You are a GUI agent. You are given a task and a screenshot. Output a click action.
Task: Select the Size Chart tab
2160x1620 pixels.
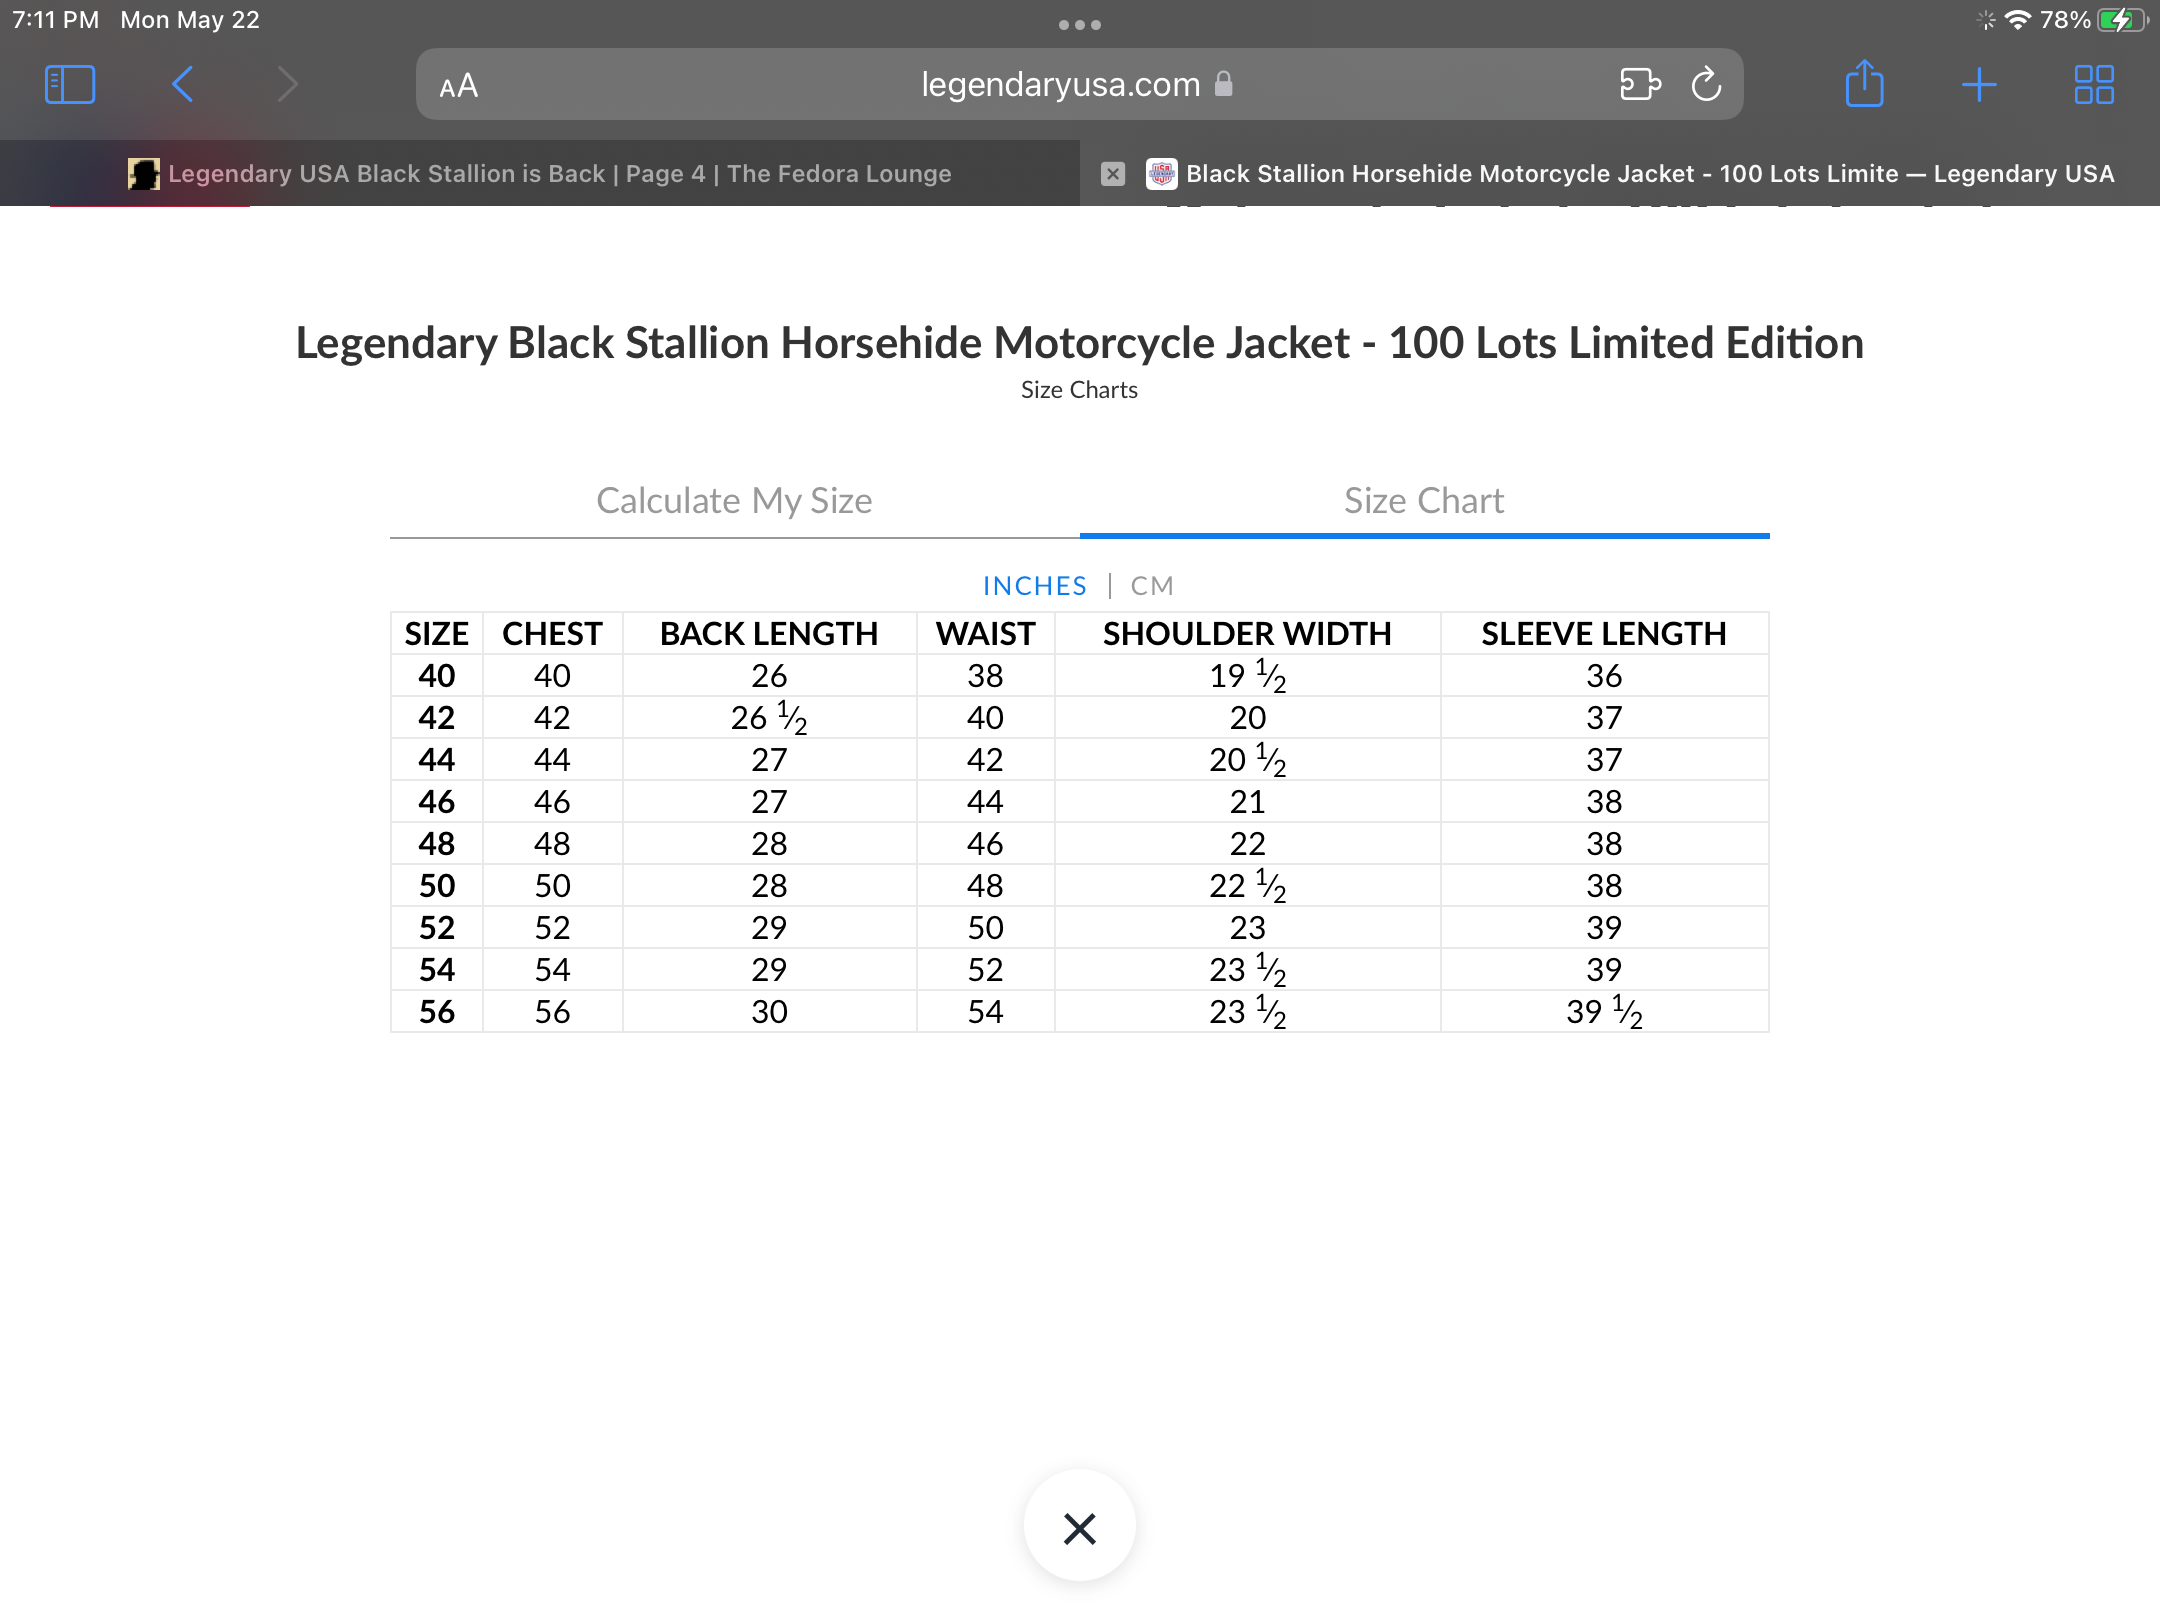click(x=1425, y=501)
